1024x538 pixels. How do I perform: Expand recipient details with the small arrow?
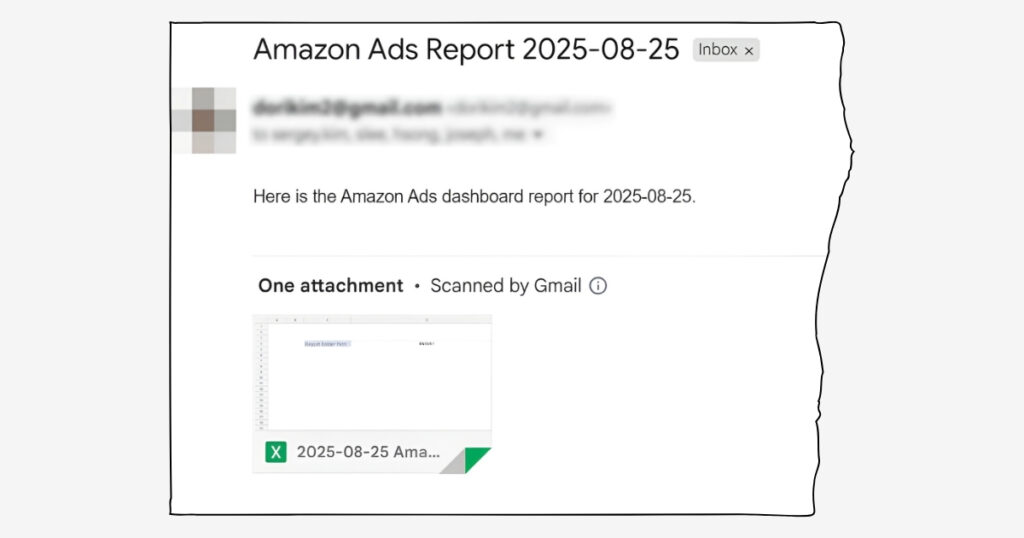(x=538, y=134)
